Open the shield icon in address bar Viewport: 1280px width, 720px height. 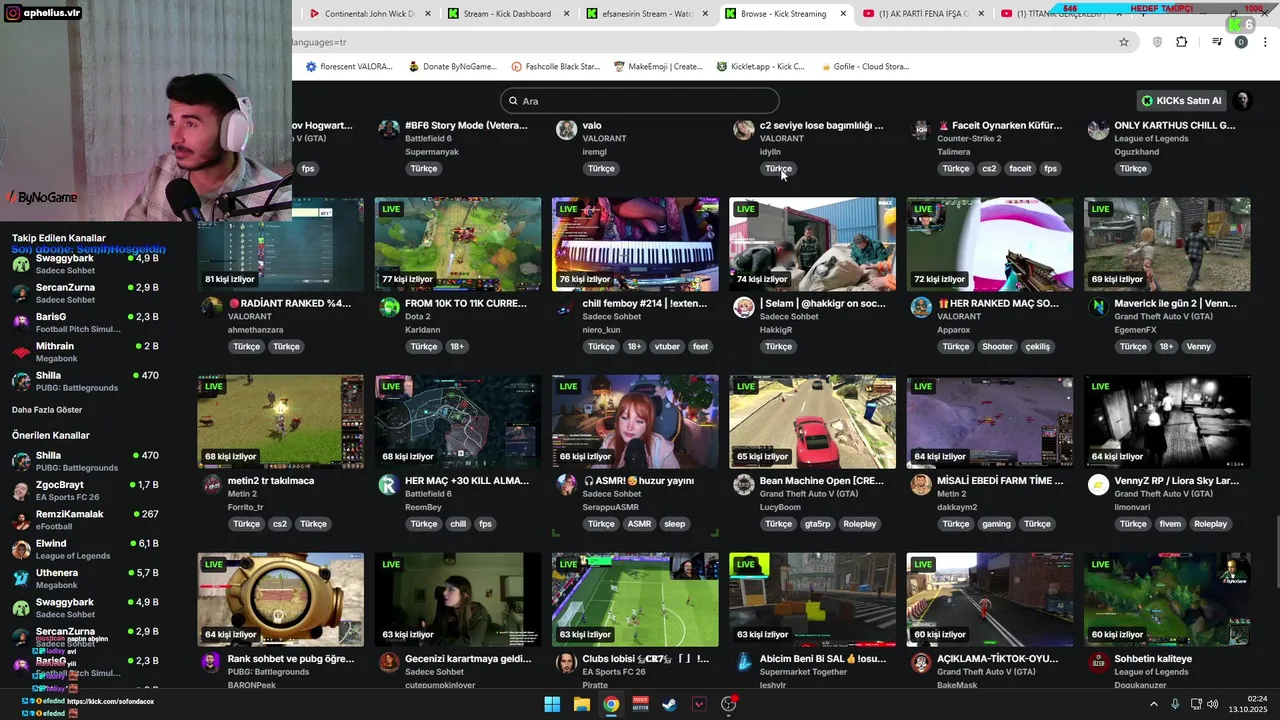click(1157, 42)
